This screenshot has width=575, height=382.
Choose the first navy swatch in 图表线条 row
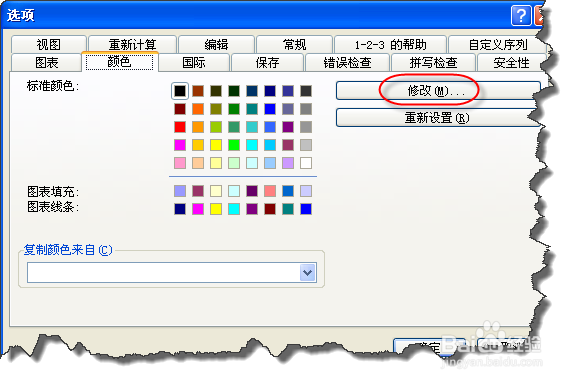180,209
